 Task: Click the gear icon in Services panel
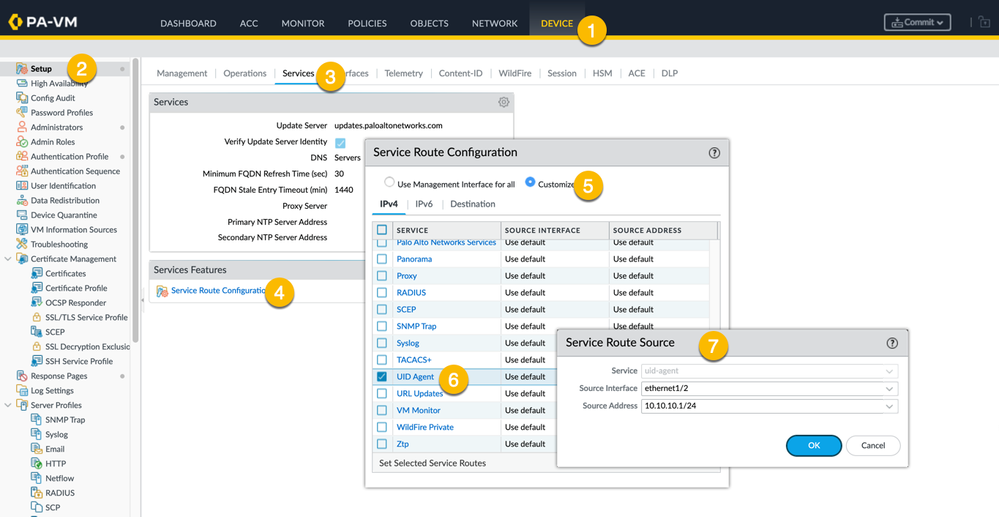click(x=503, y=102)
